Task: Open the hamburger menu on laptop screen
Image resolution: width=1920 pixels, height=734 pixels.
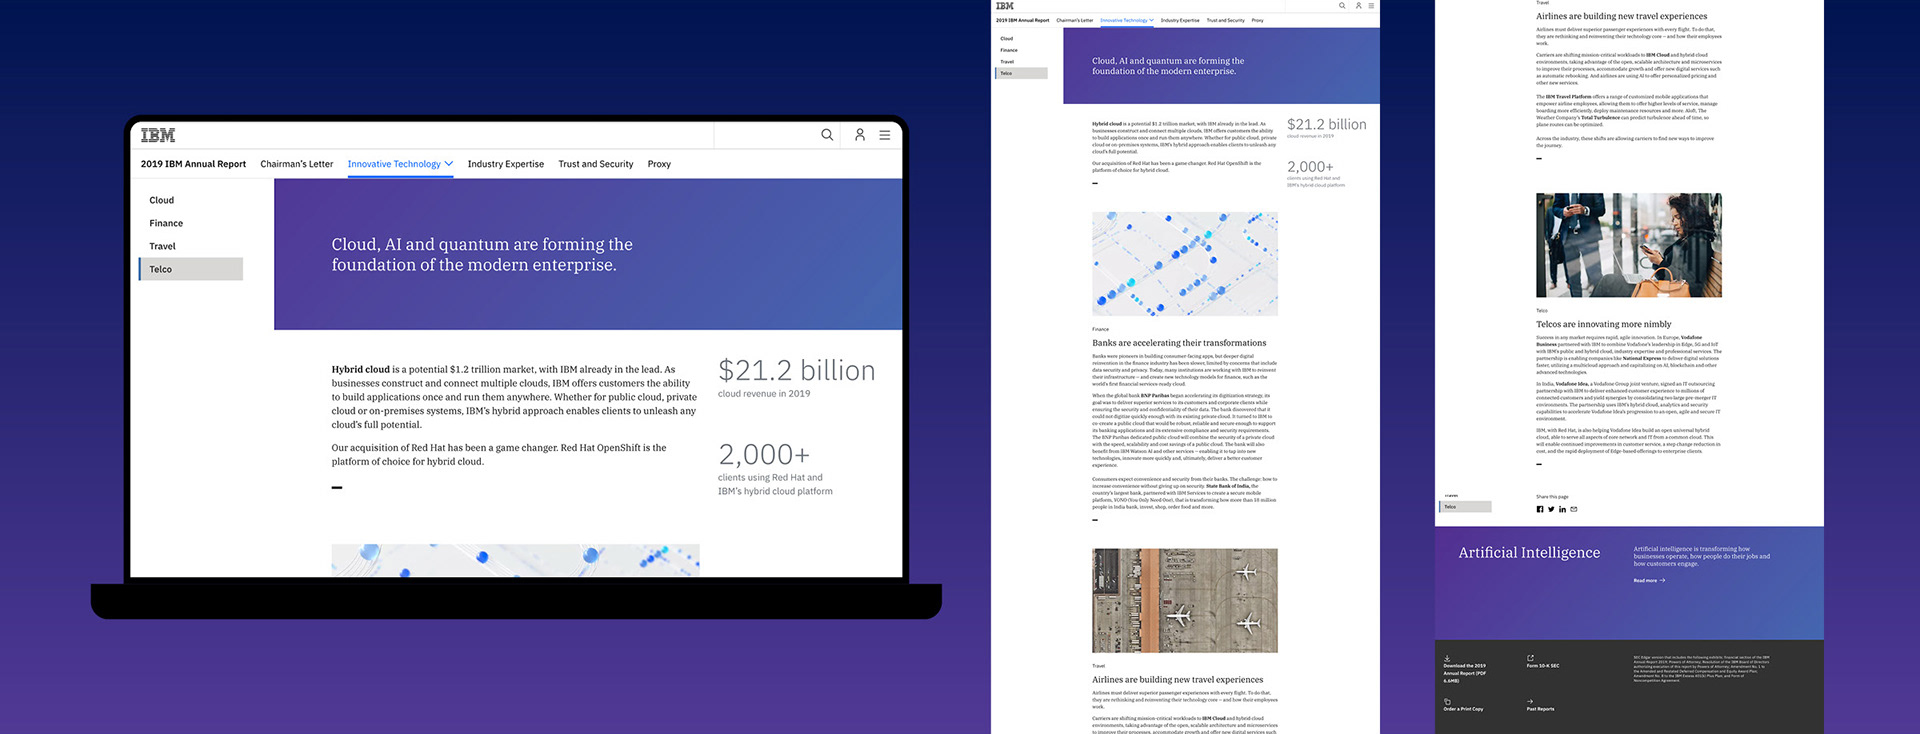Action: [x=885, y=135]
